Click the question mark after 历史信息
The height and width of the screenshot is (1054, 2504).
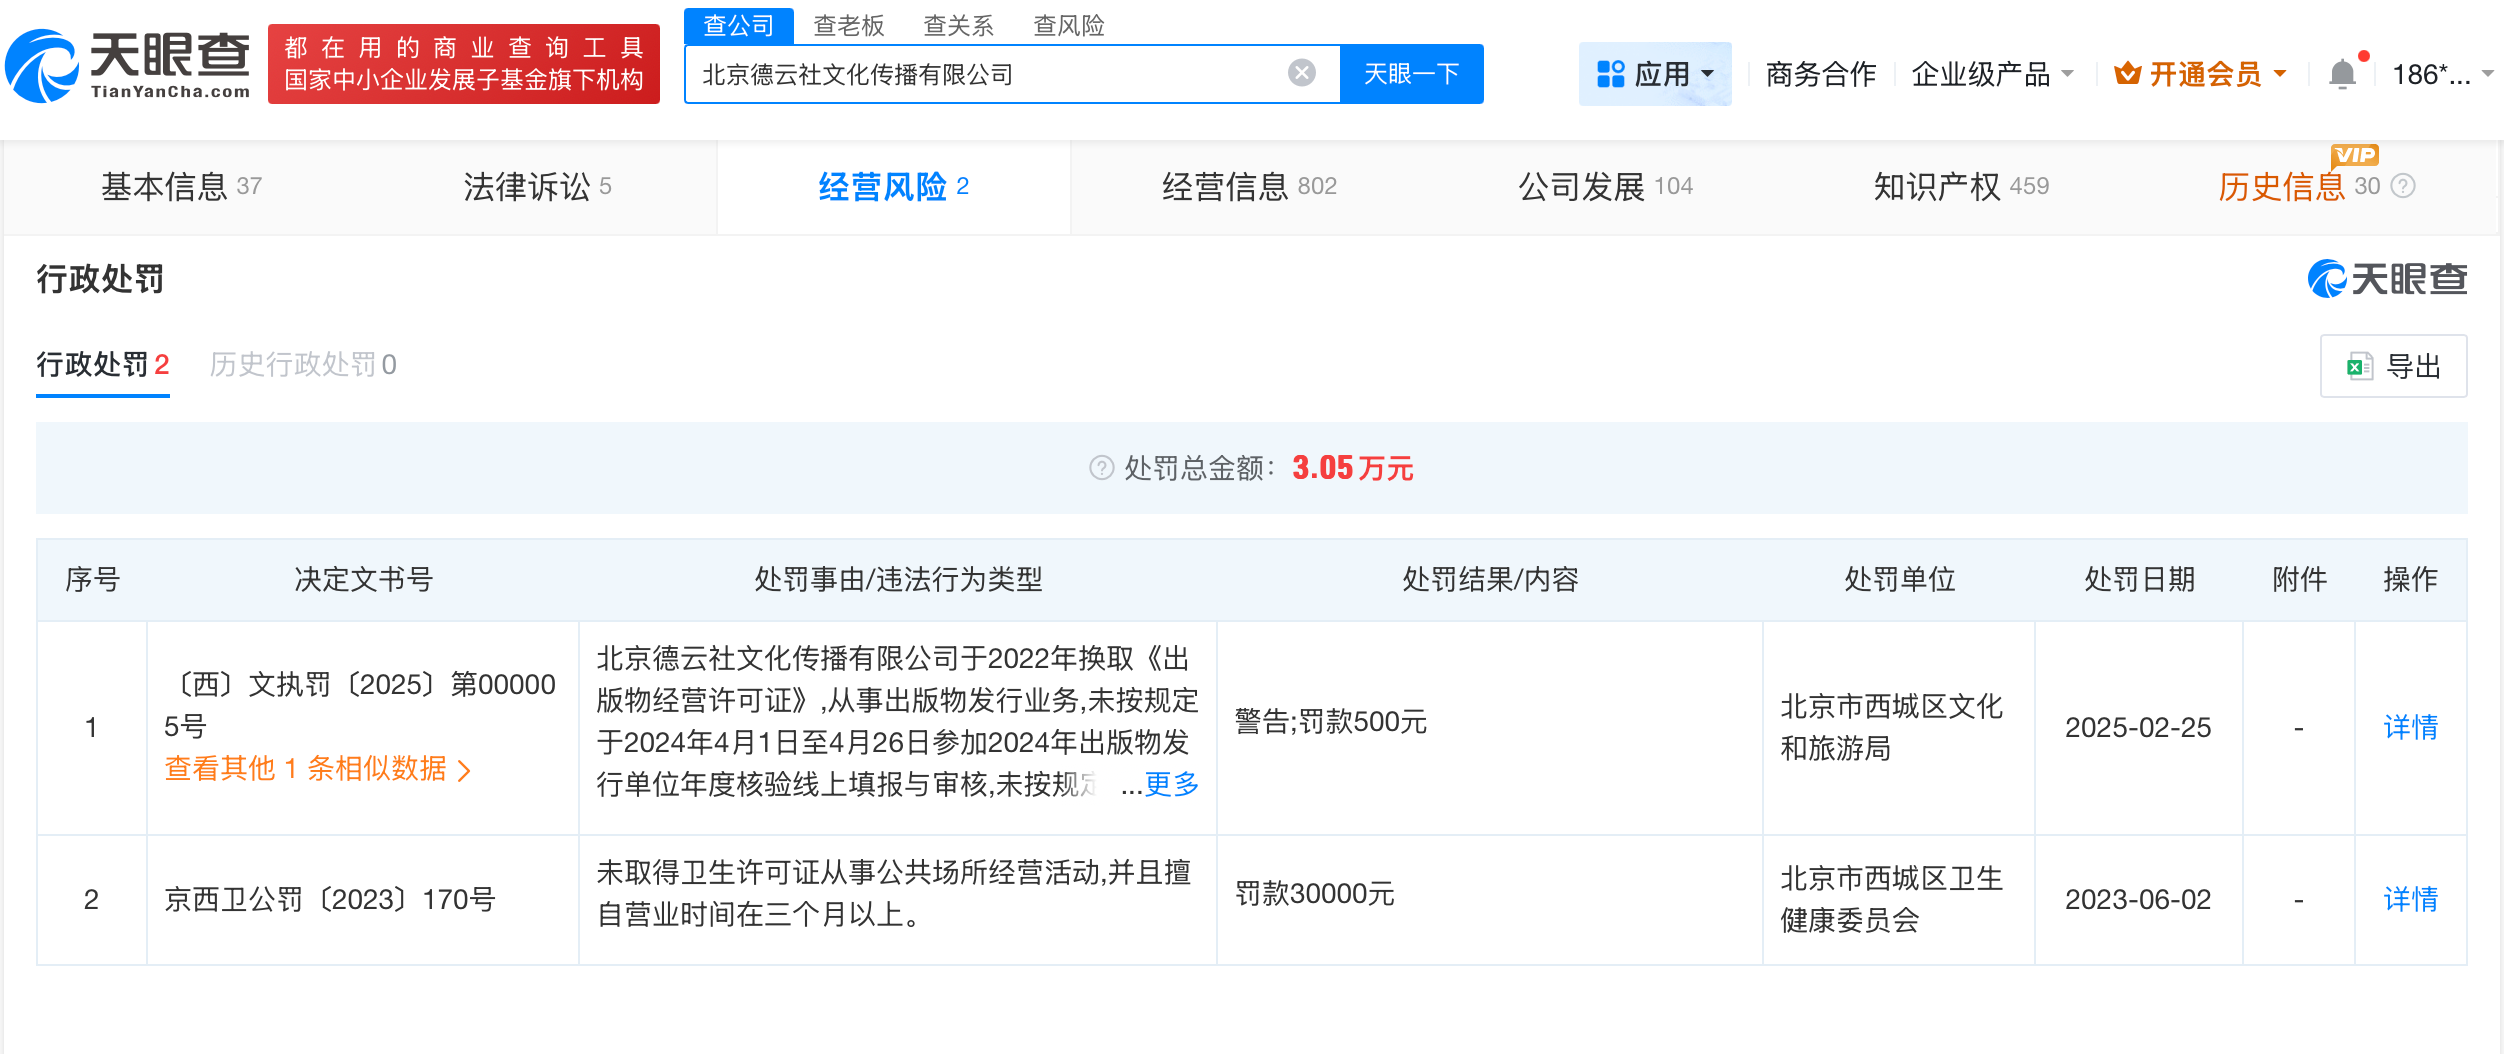[x=2404, y=186]
